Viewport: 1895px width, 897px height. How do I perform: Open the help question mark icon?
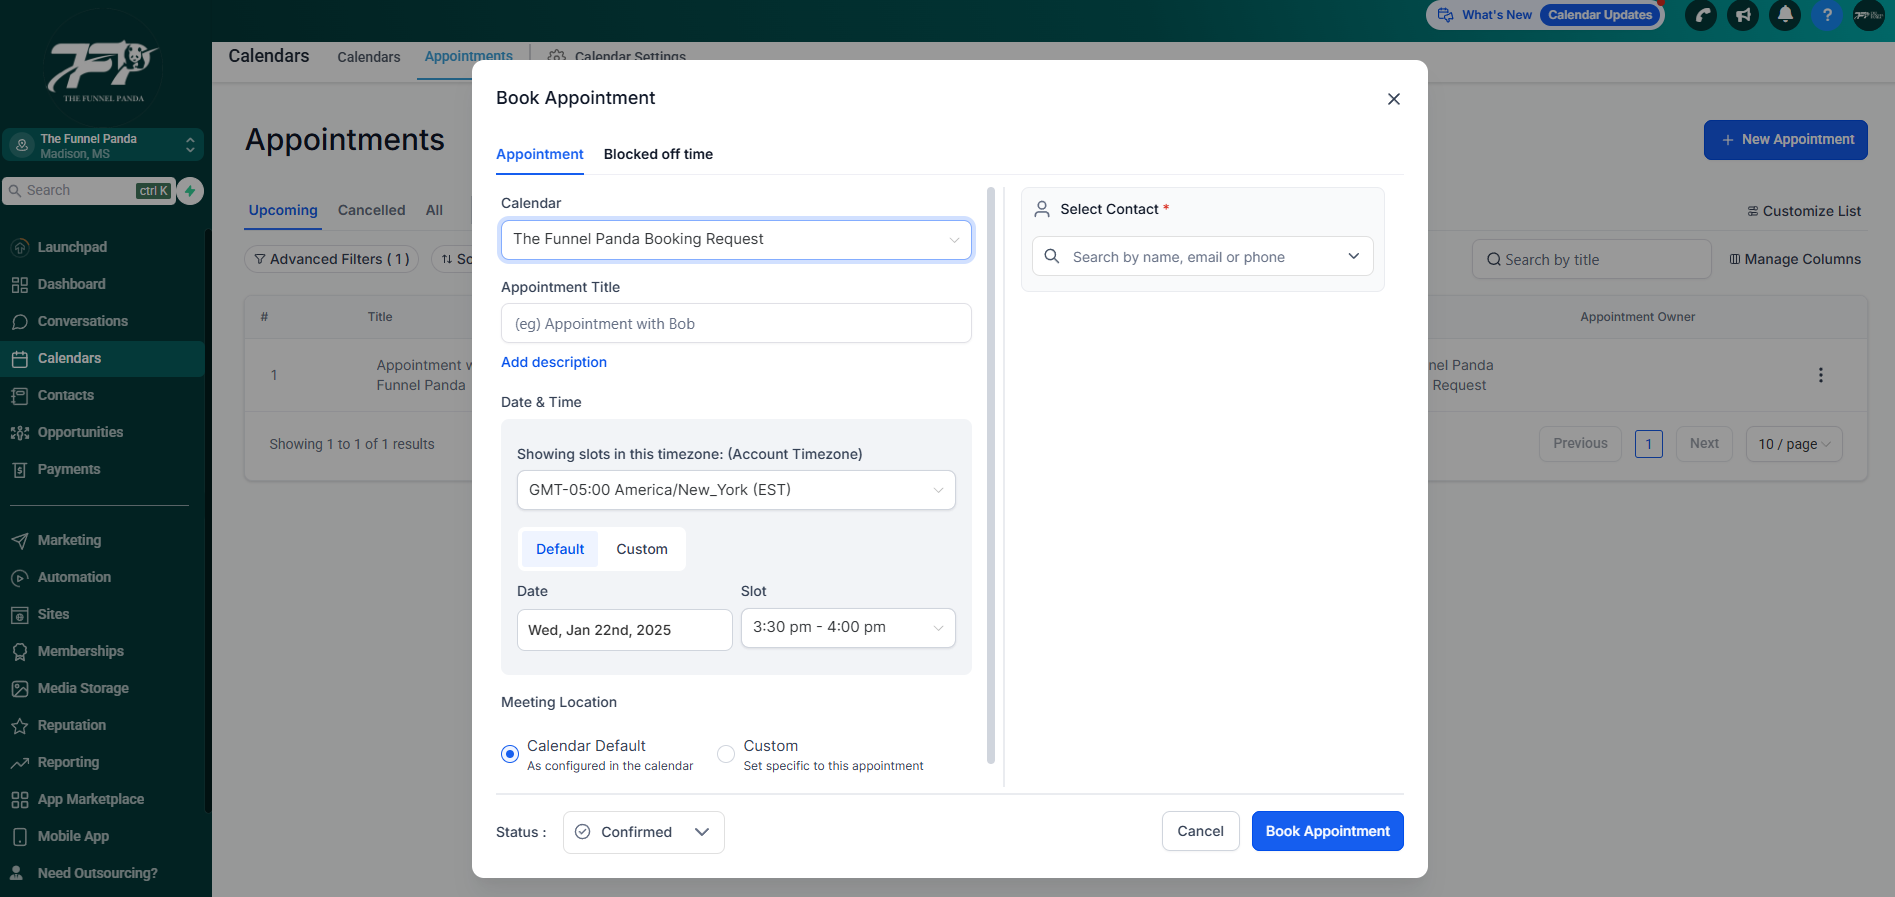click(x=1827, y=15)
